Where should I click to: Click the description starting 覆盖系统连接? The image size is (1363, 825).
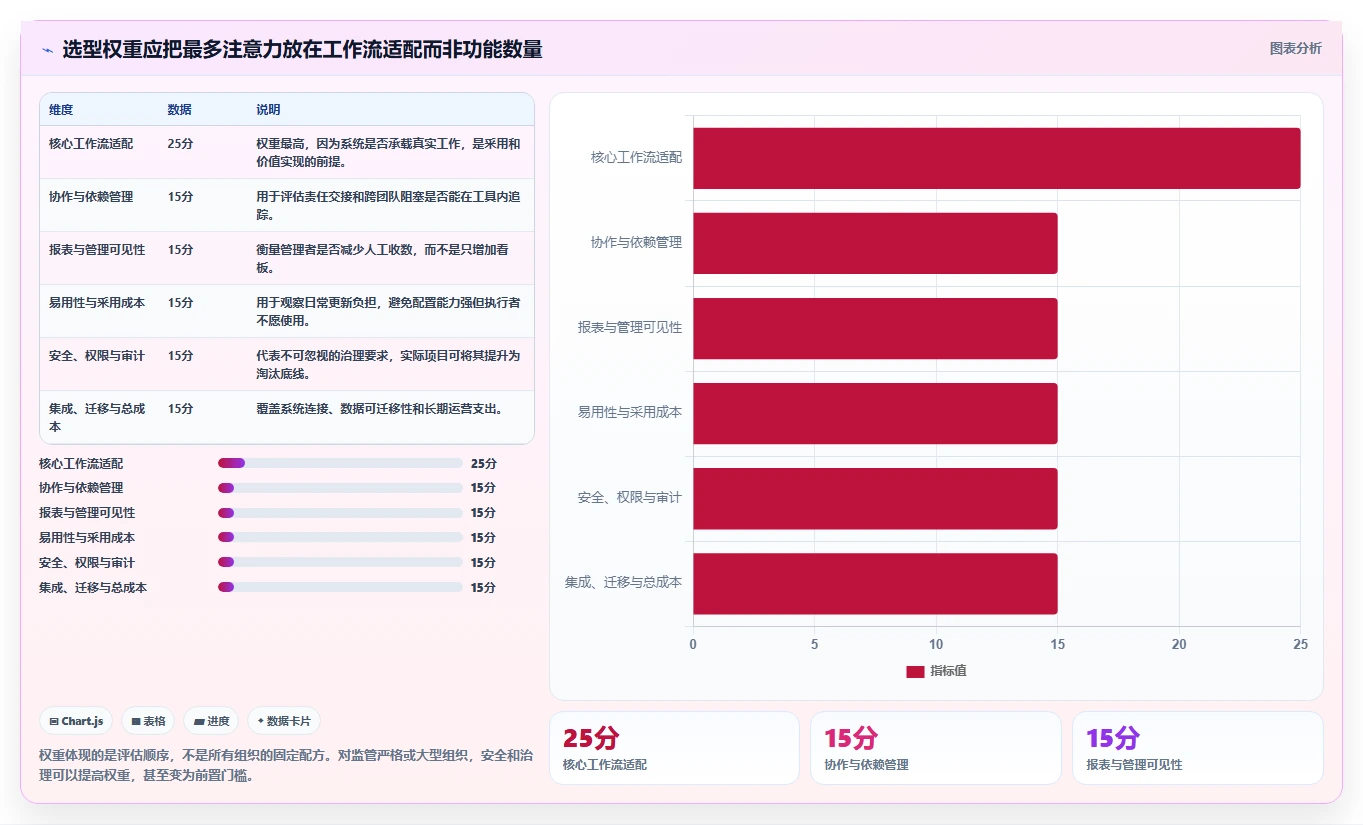coord(379,408)
